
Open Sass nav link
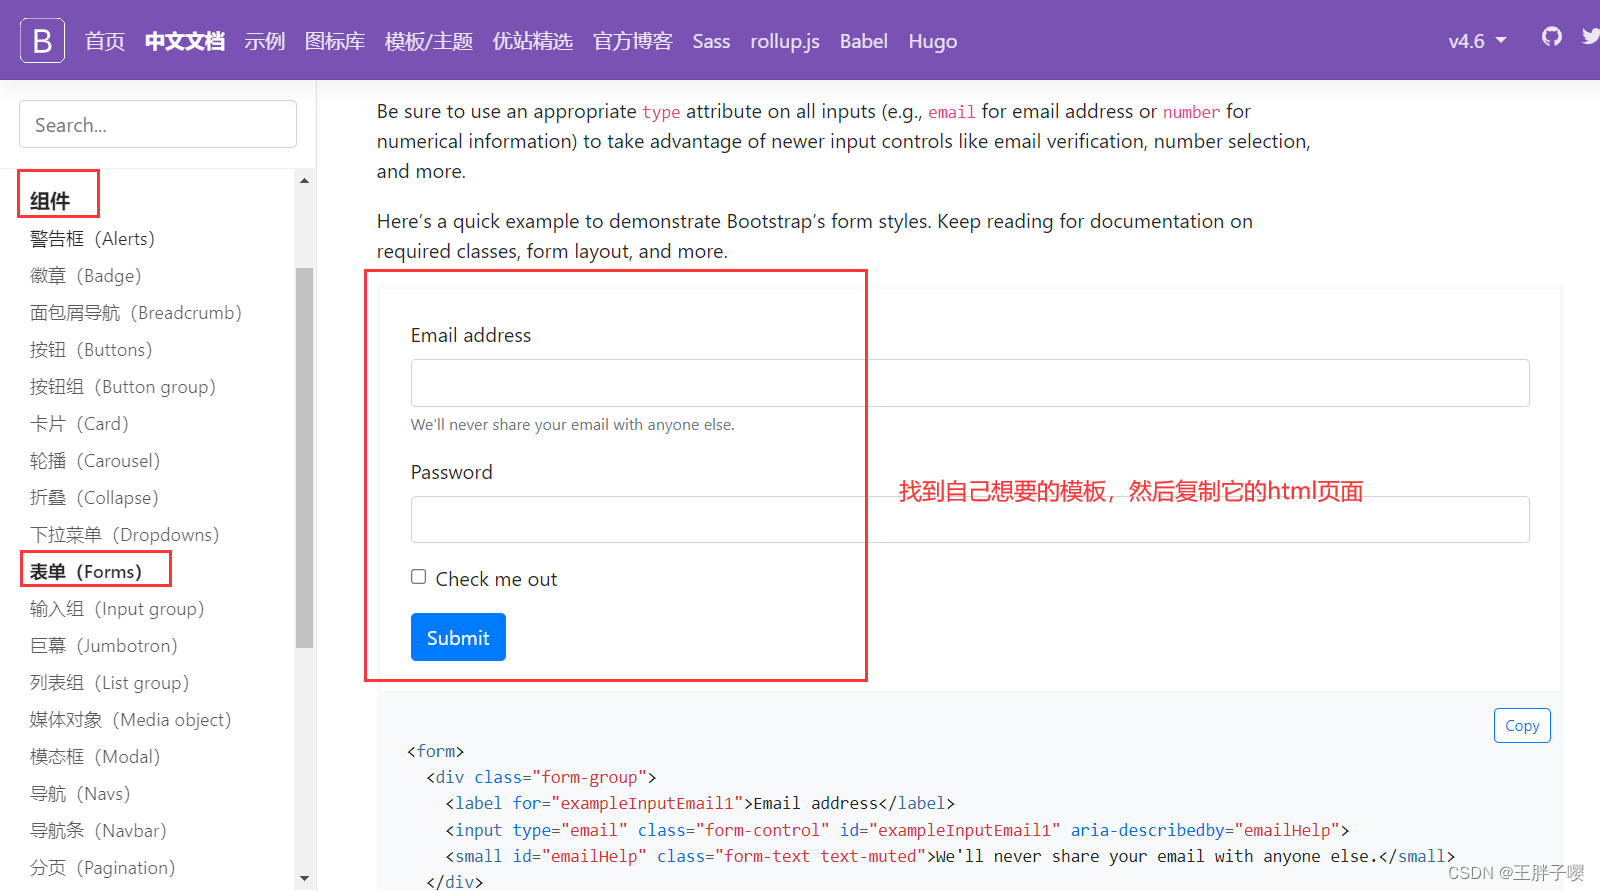click(x=711, y=41)
